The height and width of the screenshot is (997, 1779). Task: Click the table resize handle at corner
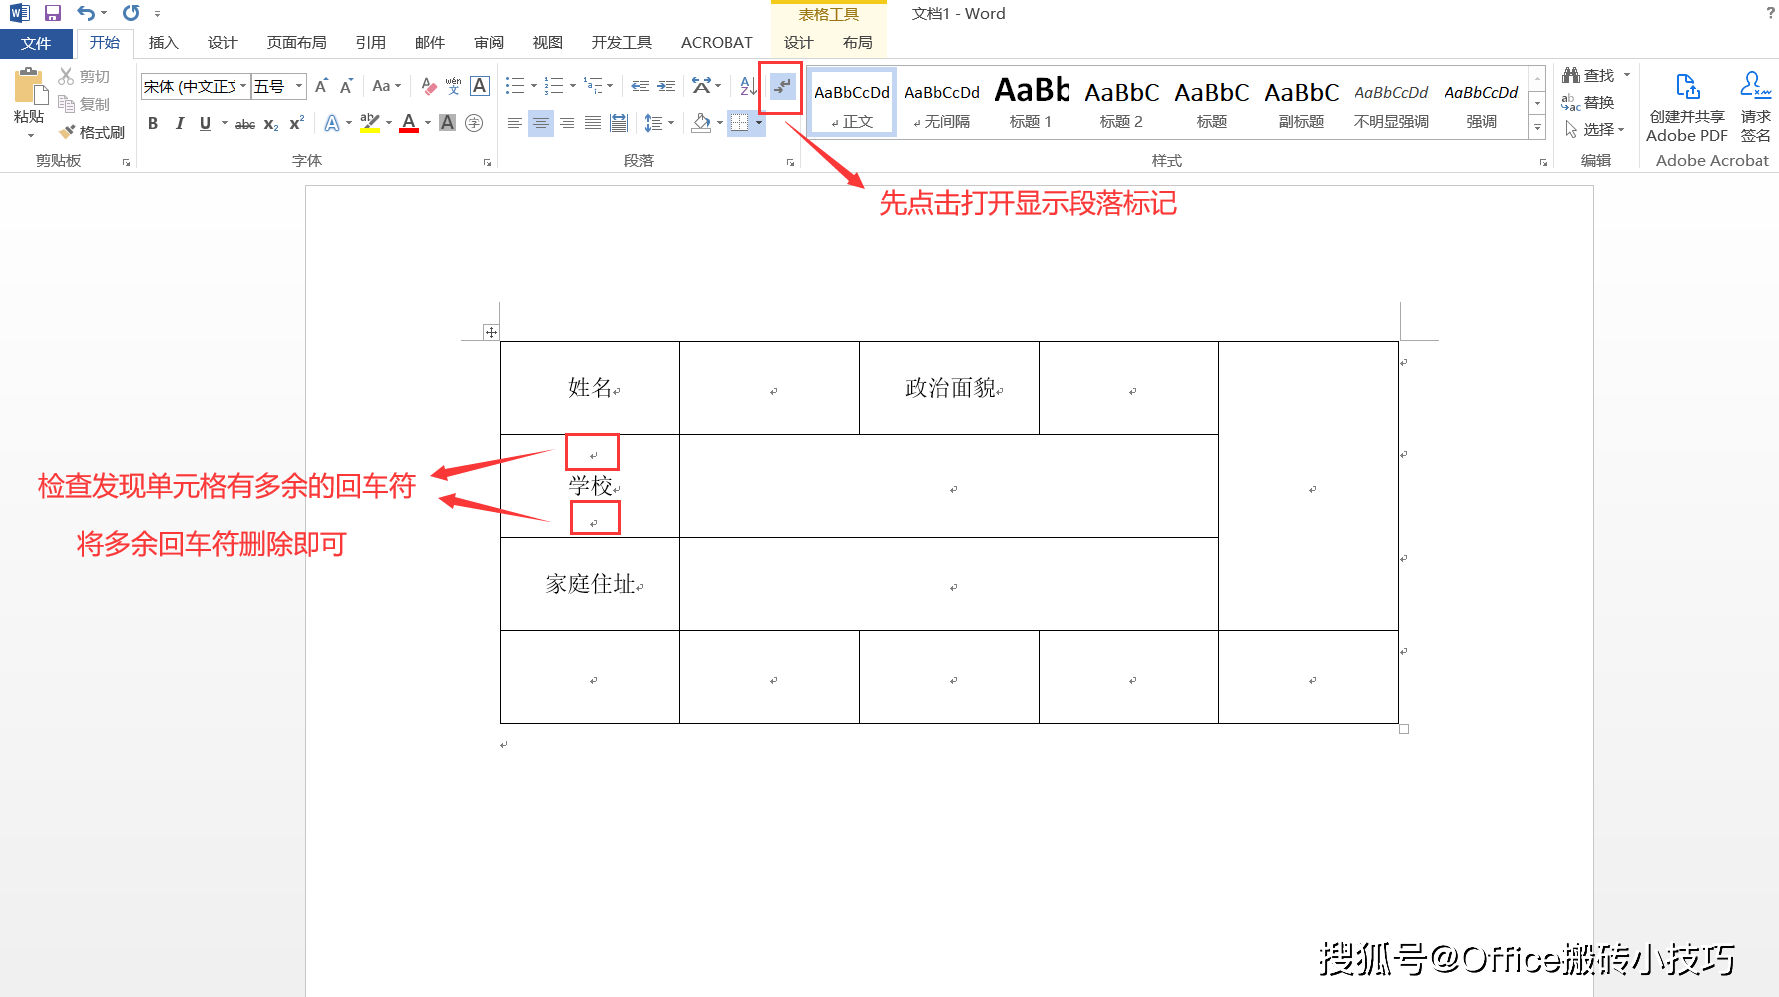[1404, 729]
